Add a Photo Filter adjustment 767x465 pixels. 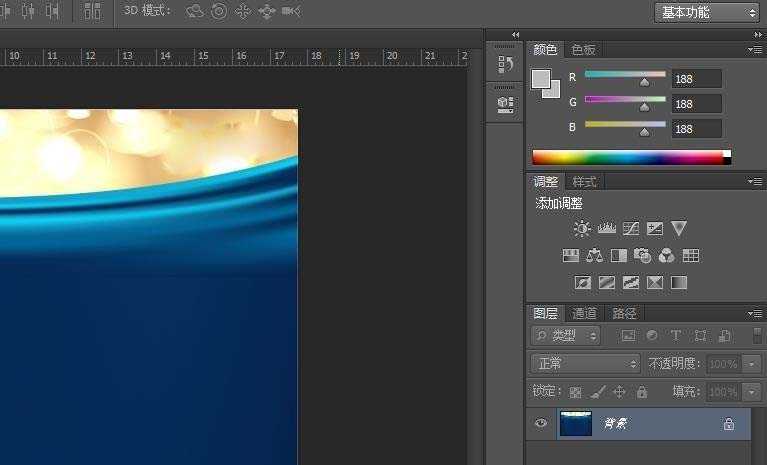pos(643,256)
